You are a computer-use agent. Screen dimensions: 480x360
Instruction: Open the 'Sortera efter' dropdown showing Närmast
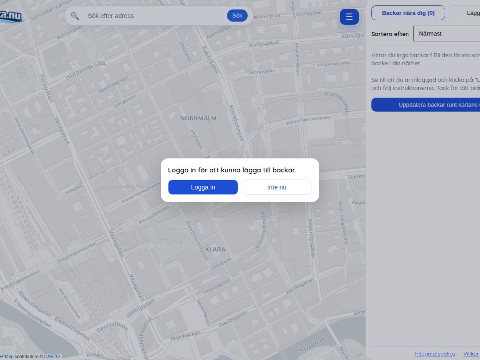pos(447,34)
